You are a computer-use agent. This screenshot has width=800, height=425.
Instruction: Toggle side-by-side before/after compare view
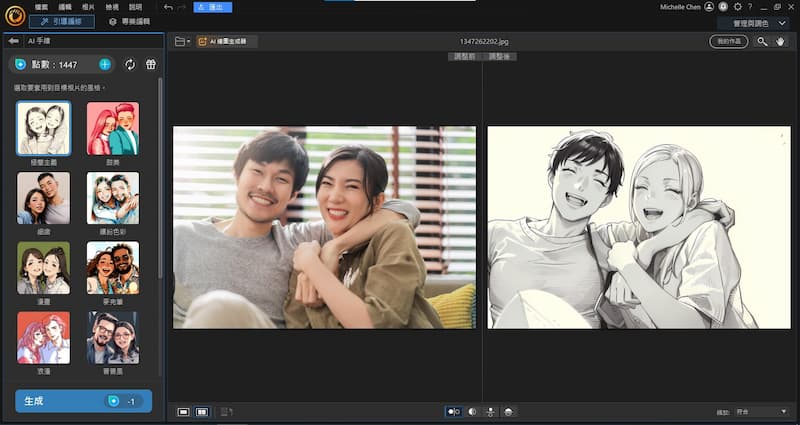[454, 411]
